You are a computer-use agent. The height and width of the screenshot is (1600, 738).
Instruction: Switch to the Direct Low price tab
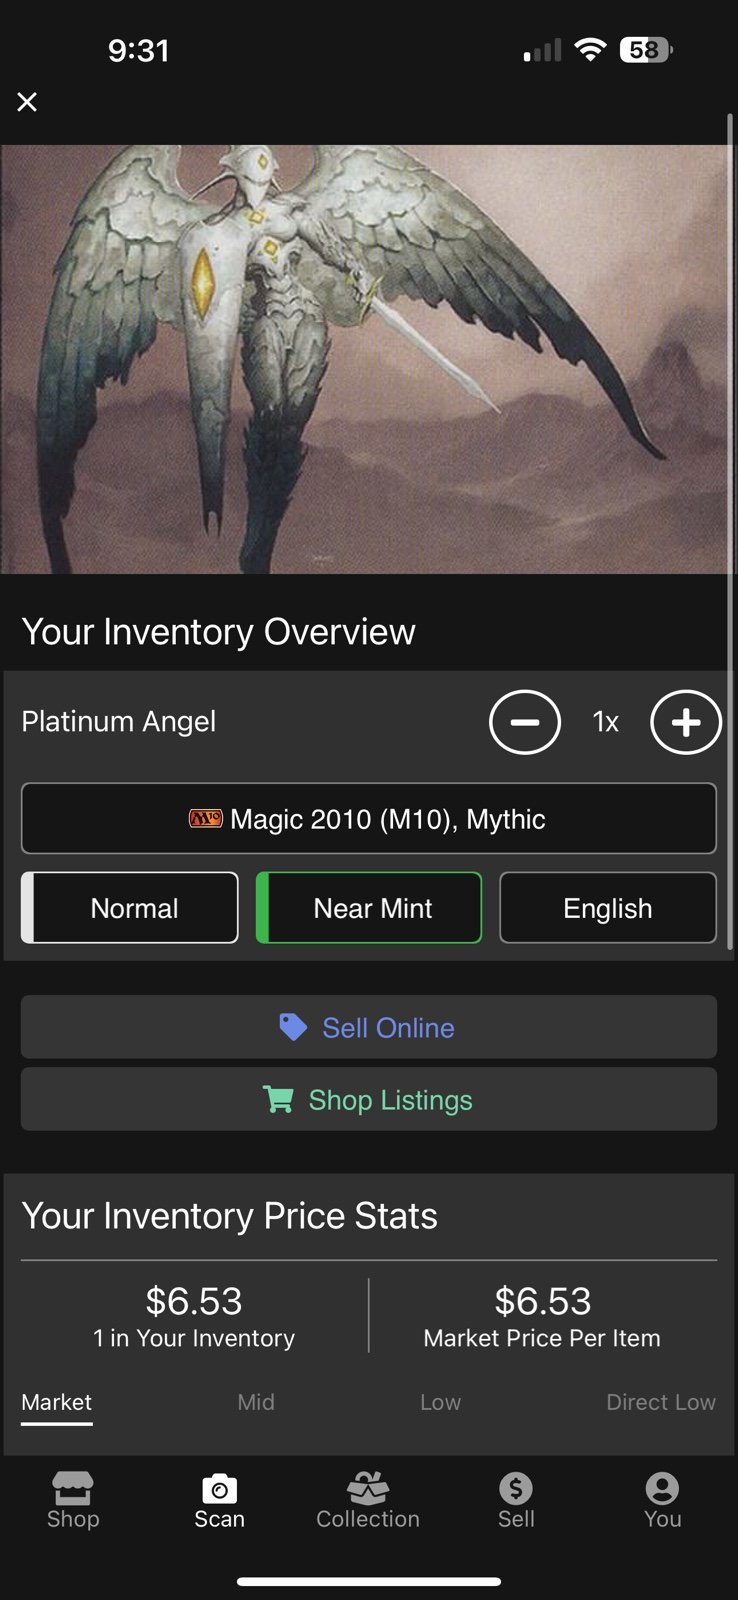[x=661, y=1402]
